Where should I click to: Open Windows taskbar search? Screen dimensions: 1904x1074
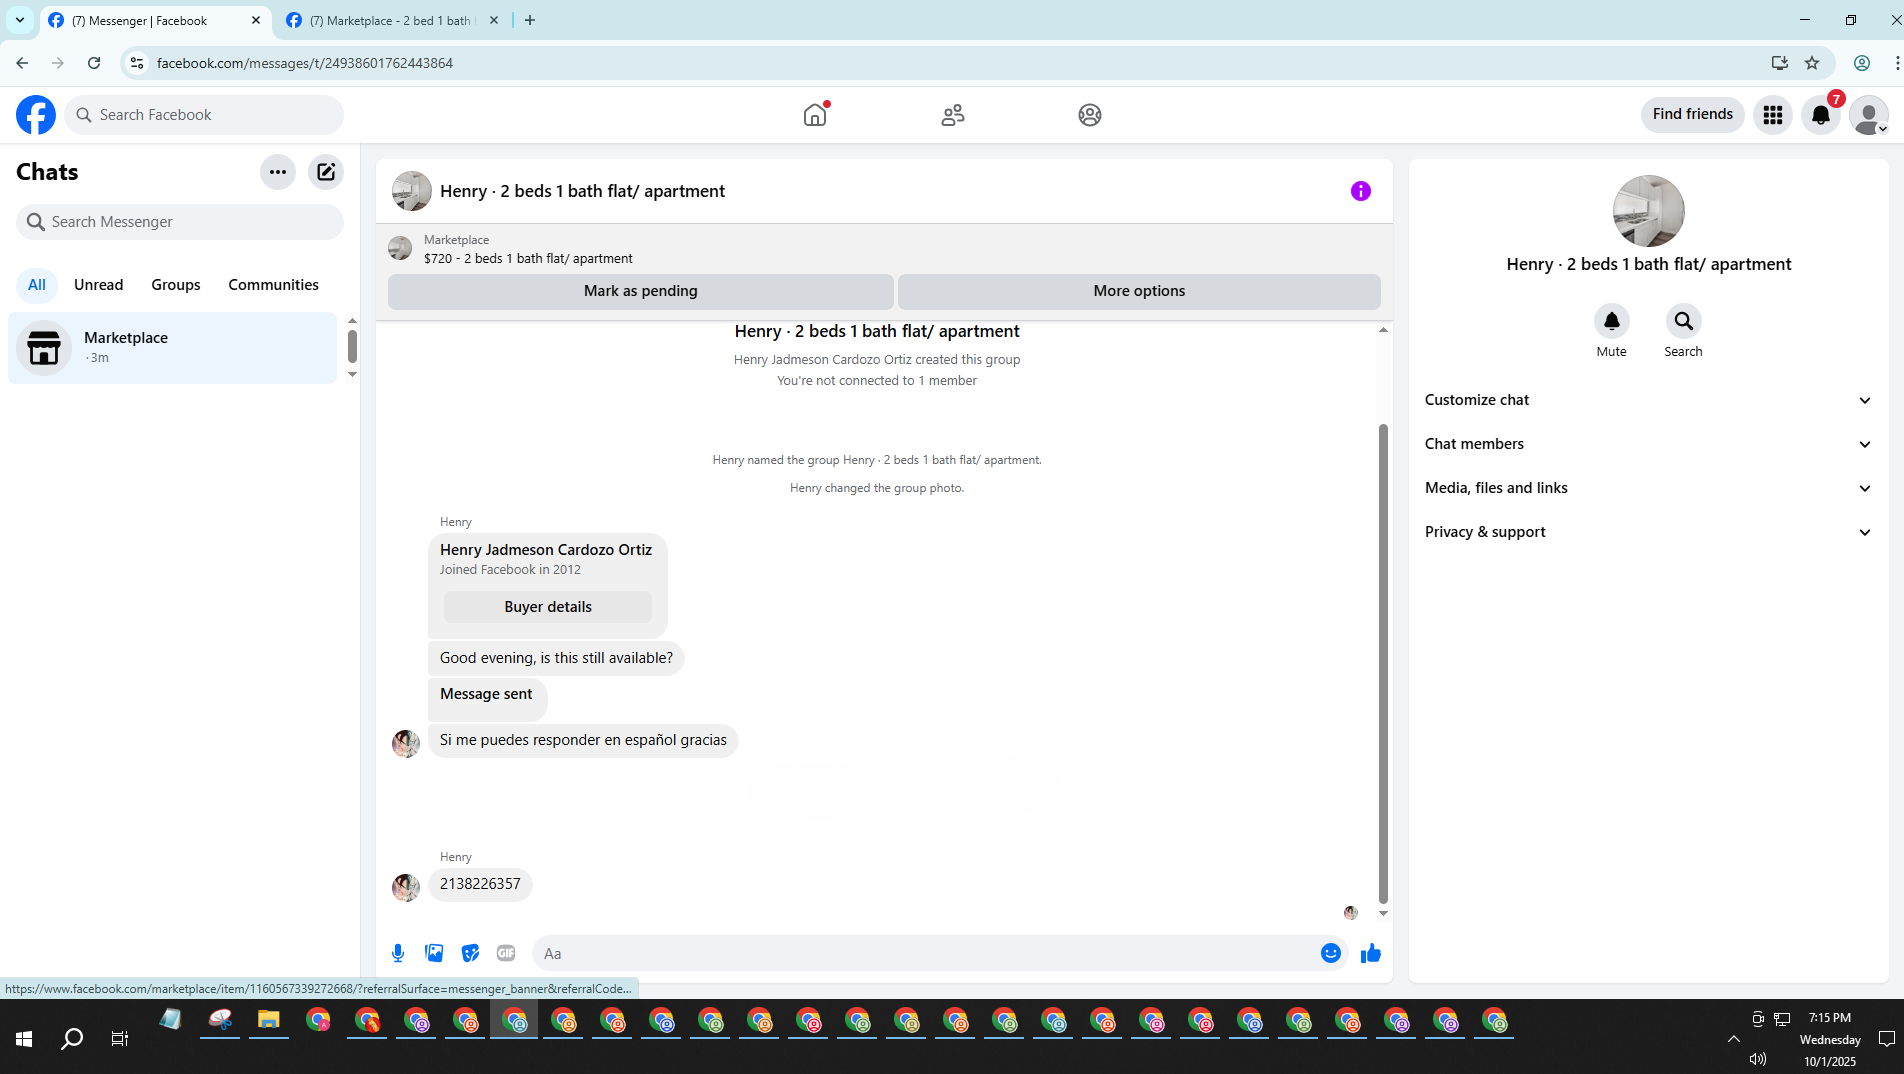coord(72,1039)
